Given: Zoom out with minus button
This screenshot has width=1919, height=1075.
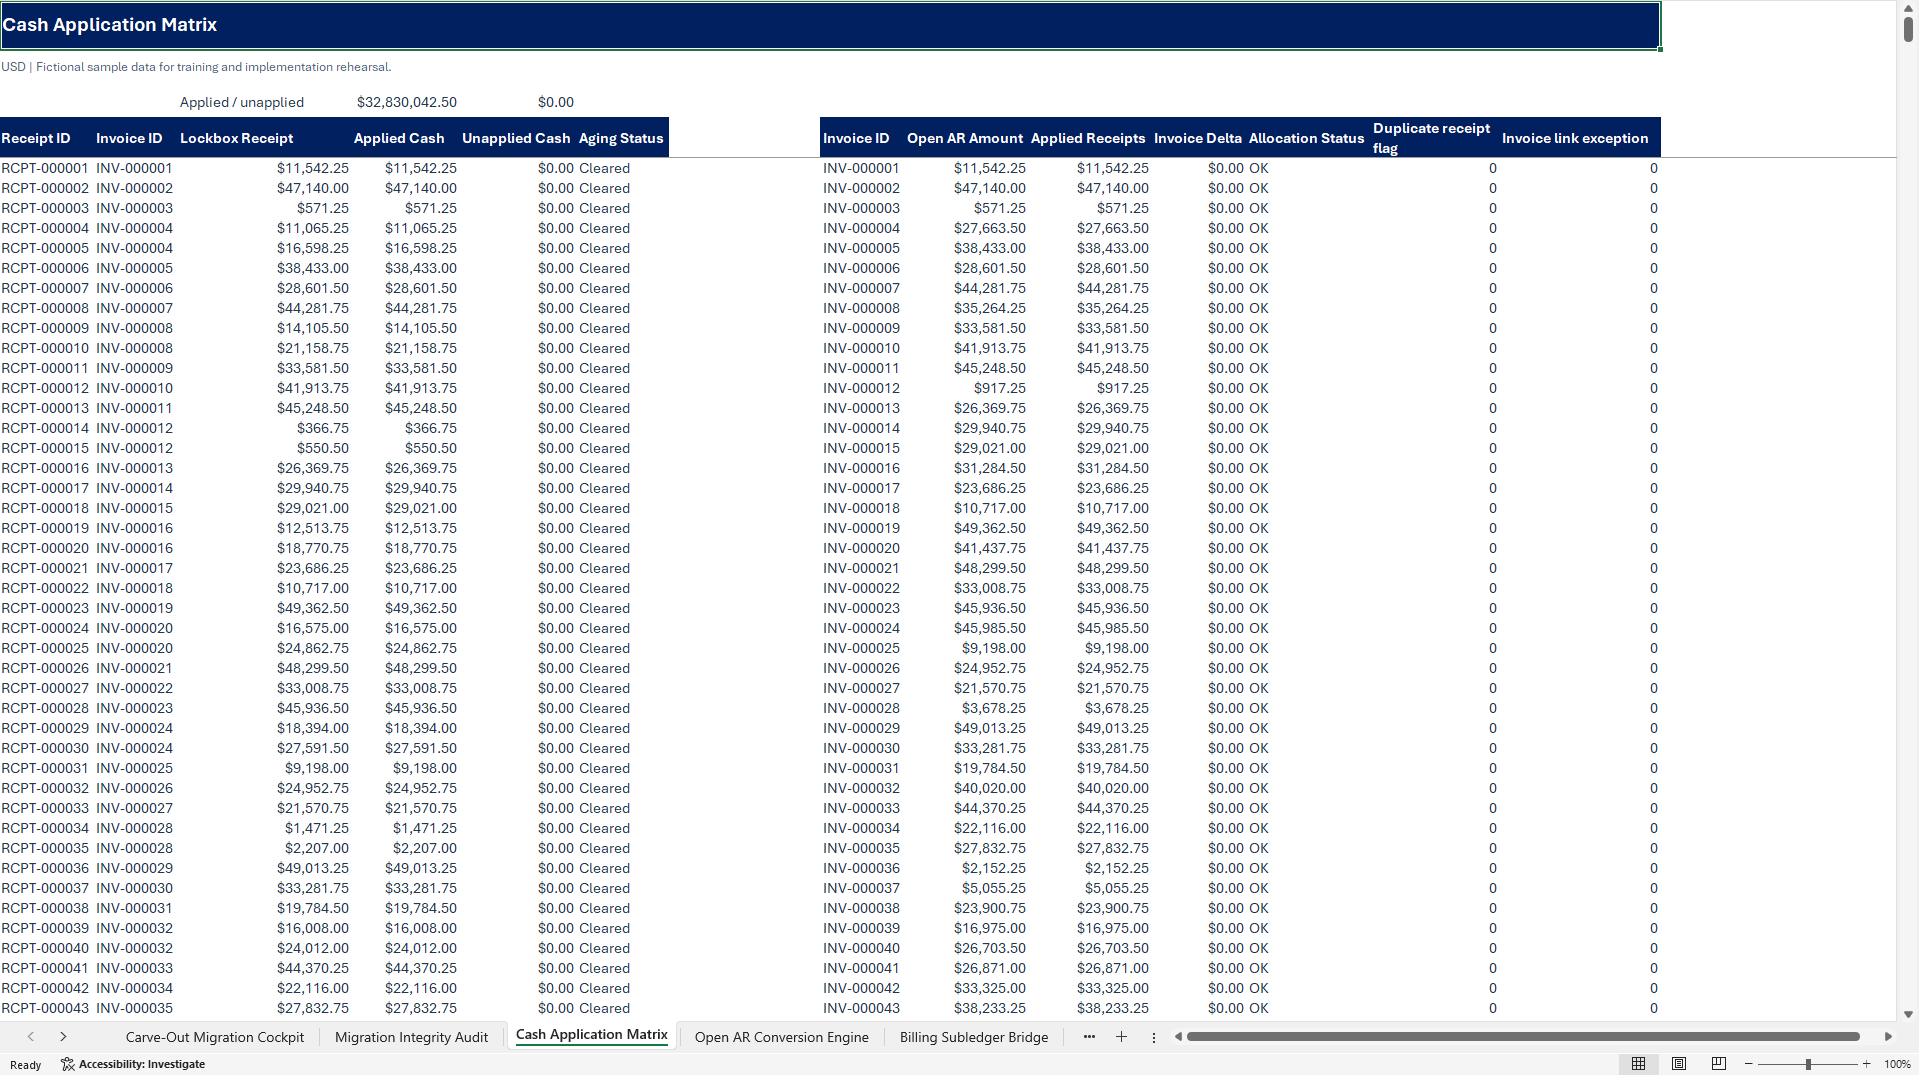Looking at the screenshot, I should tap(1748, 1064).
